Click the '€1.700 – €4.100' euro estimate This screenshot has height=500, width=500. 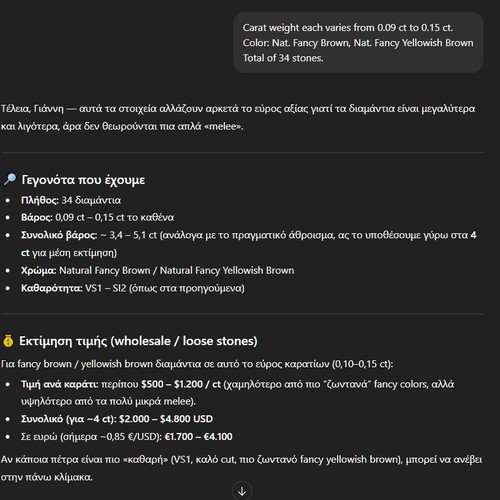click(199, 436)
